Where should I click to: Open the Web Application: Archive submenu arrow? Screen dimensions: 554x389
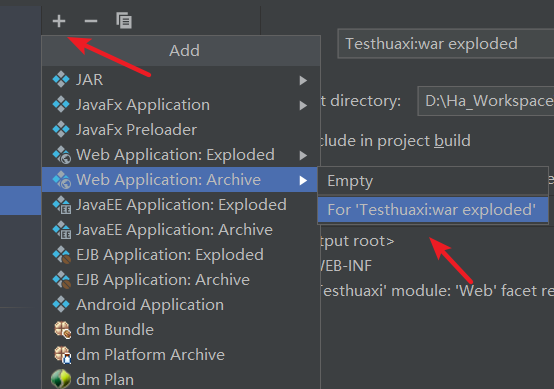click(x=303, y=181)
